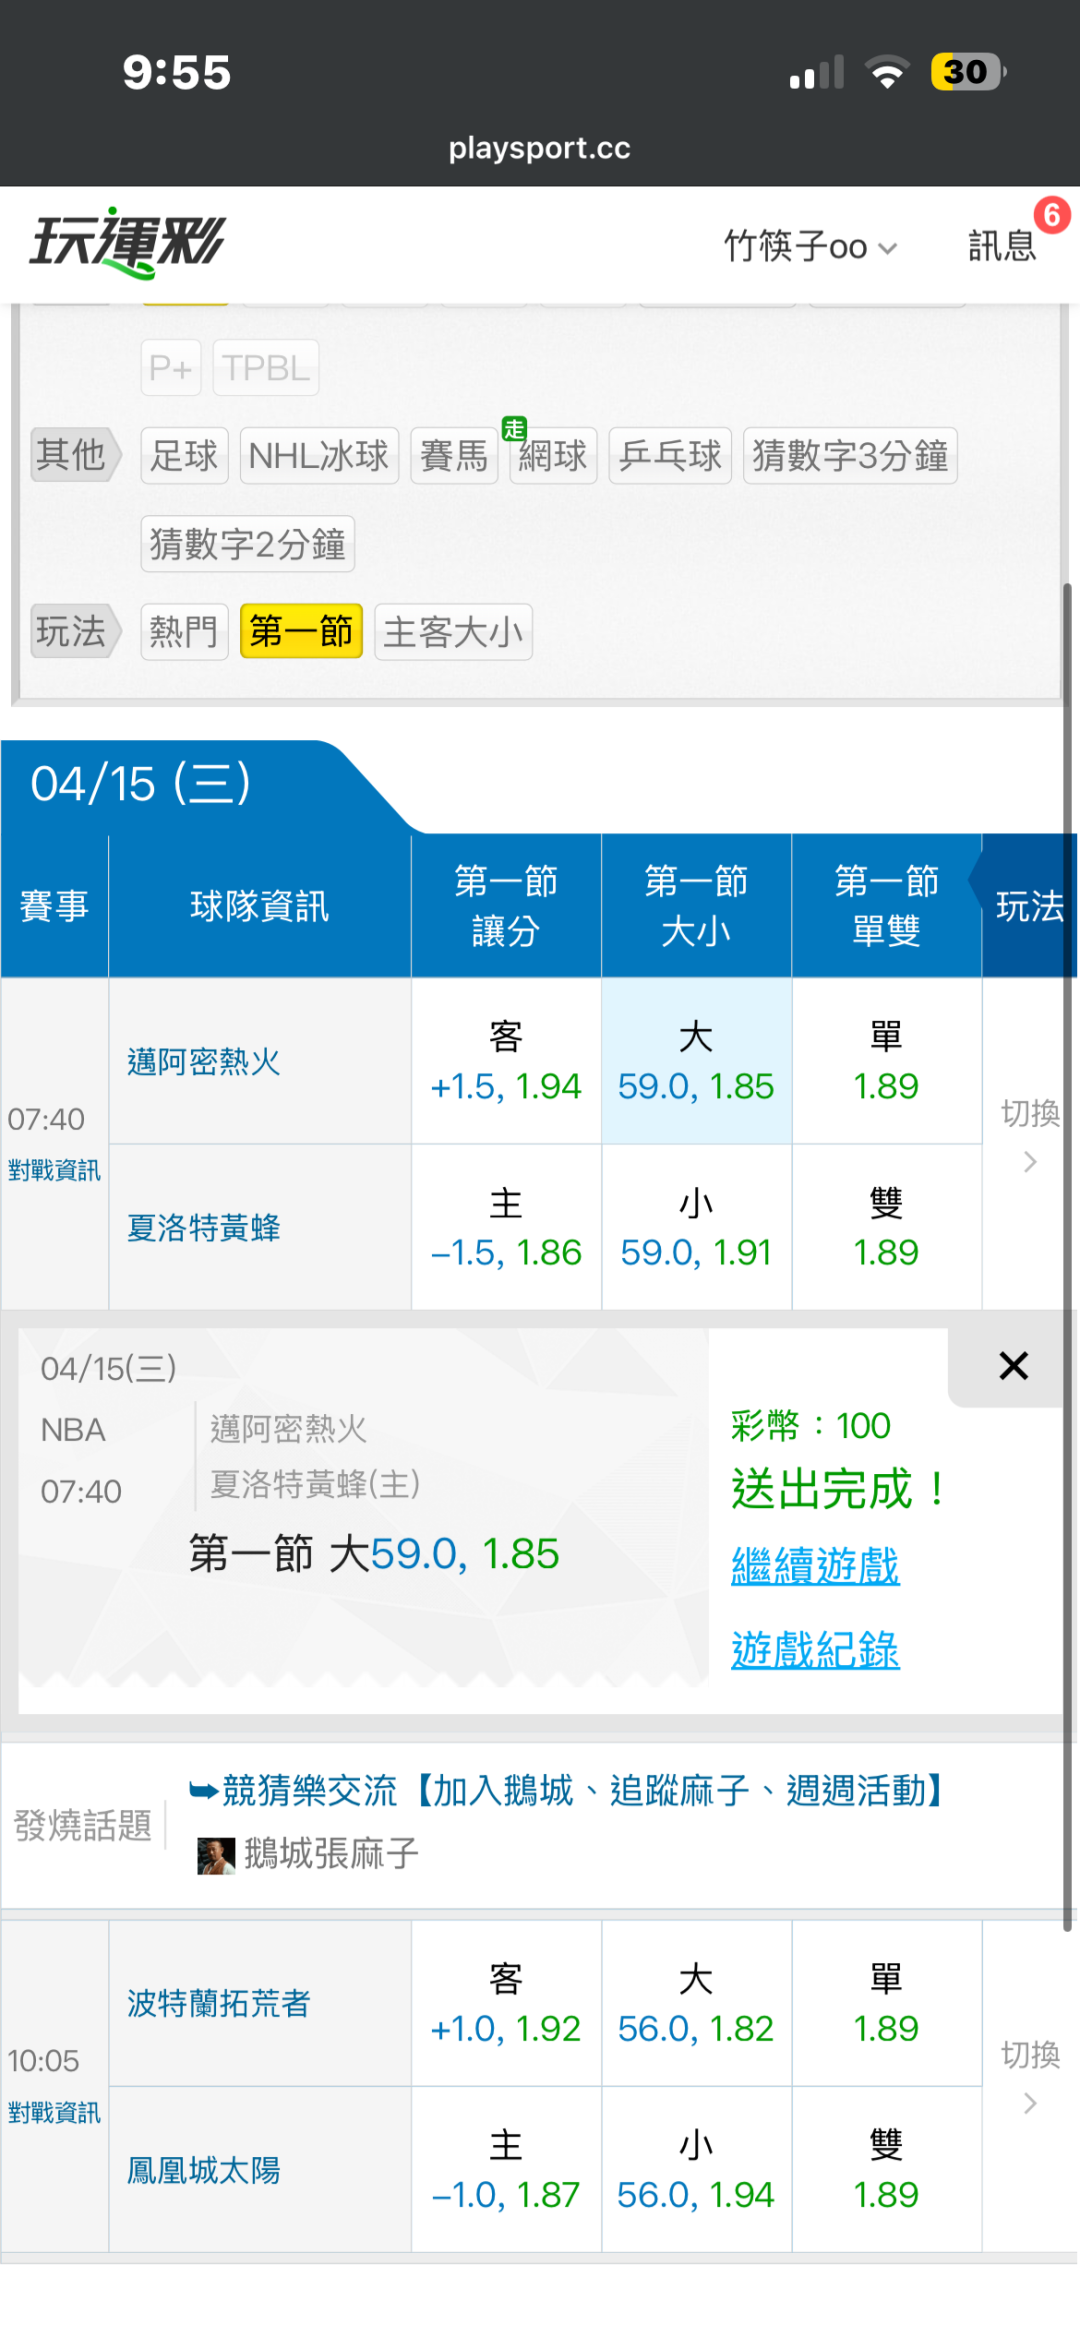Viewport: 1080px width, 2337px height.
Task: Select the 熱門 play type filter
Action: coord(184,632)
